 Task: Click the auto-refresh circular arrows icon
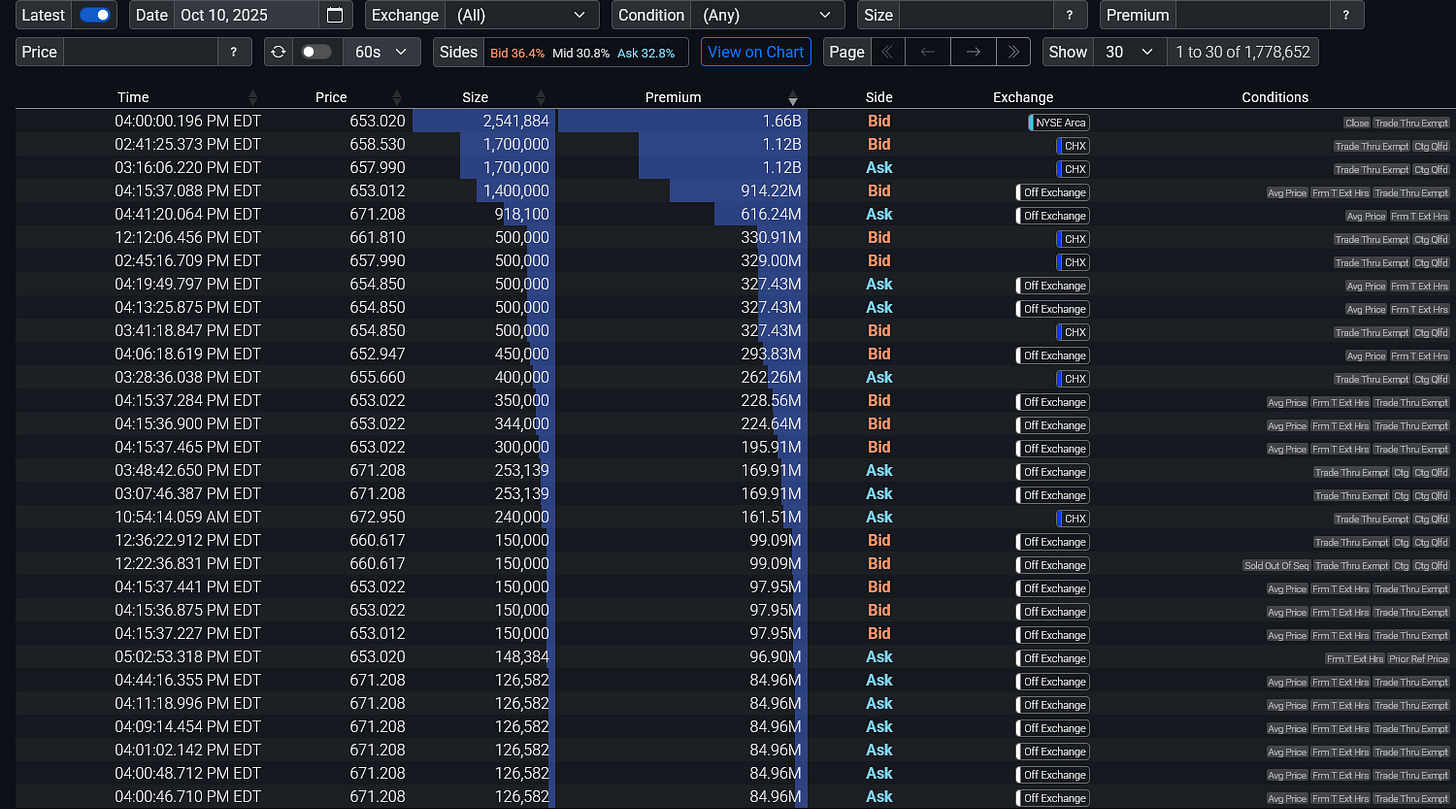(278, 52)
